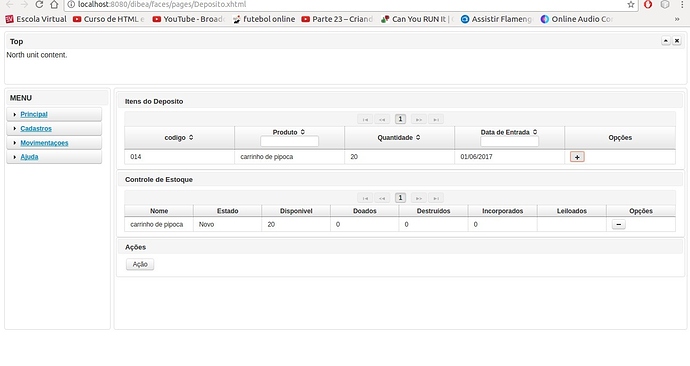690x366 pixels.
Task: Go to the browser home page icon
Action: (x=54, y=4)
